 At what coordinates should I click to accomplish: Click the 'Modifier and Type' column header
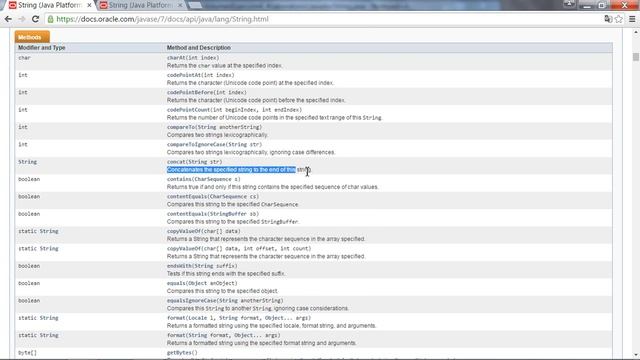coord(42,48)
